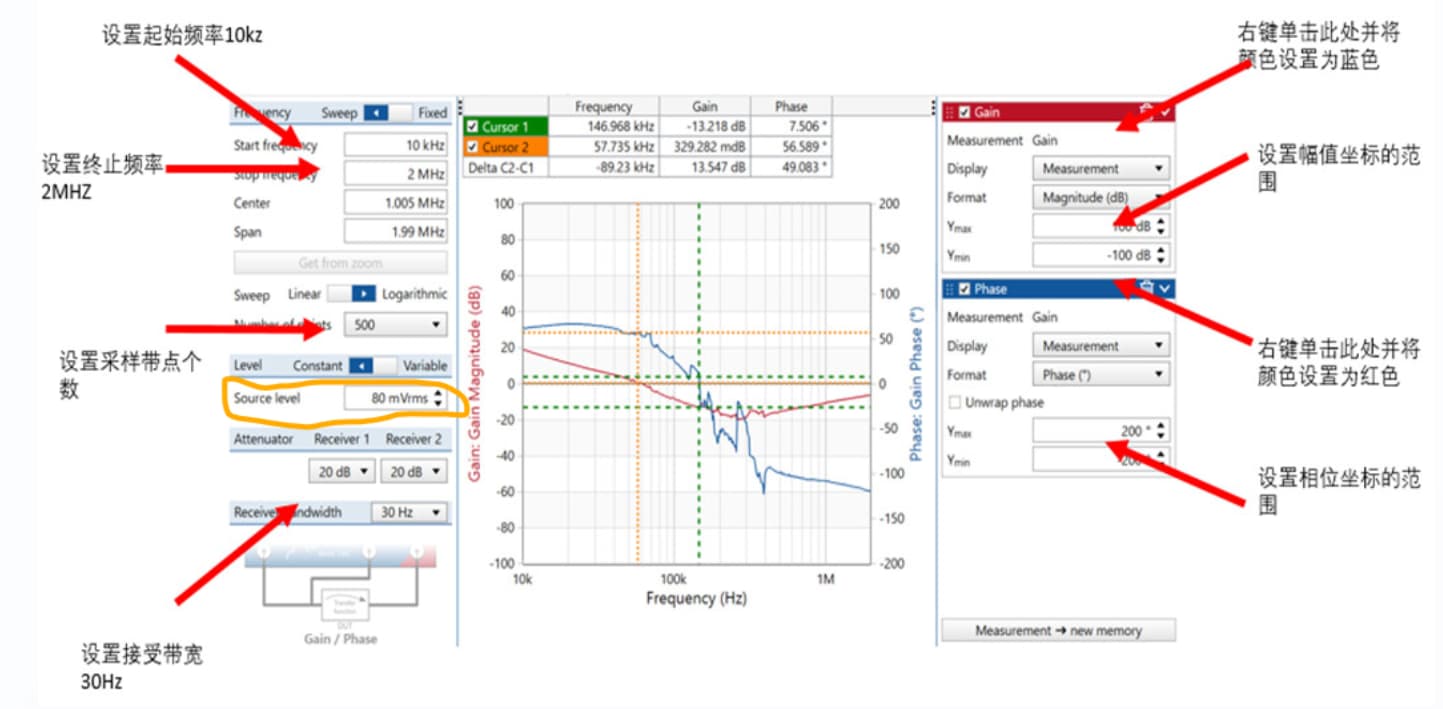Click the Phase trace panel drag handle
This screenshot has width=1443, height=709.
[950, 289]
